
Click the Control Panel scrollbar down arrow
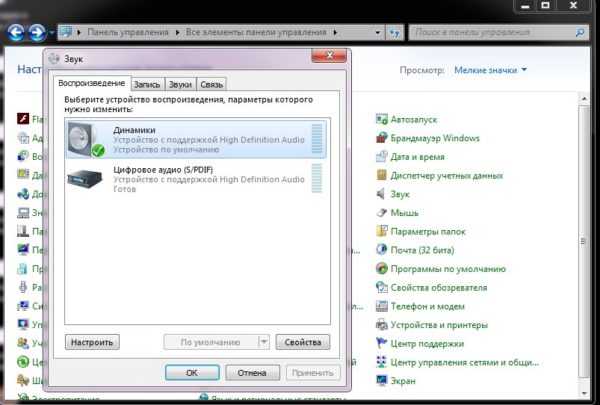(x=584, y=393)
